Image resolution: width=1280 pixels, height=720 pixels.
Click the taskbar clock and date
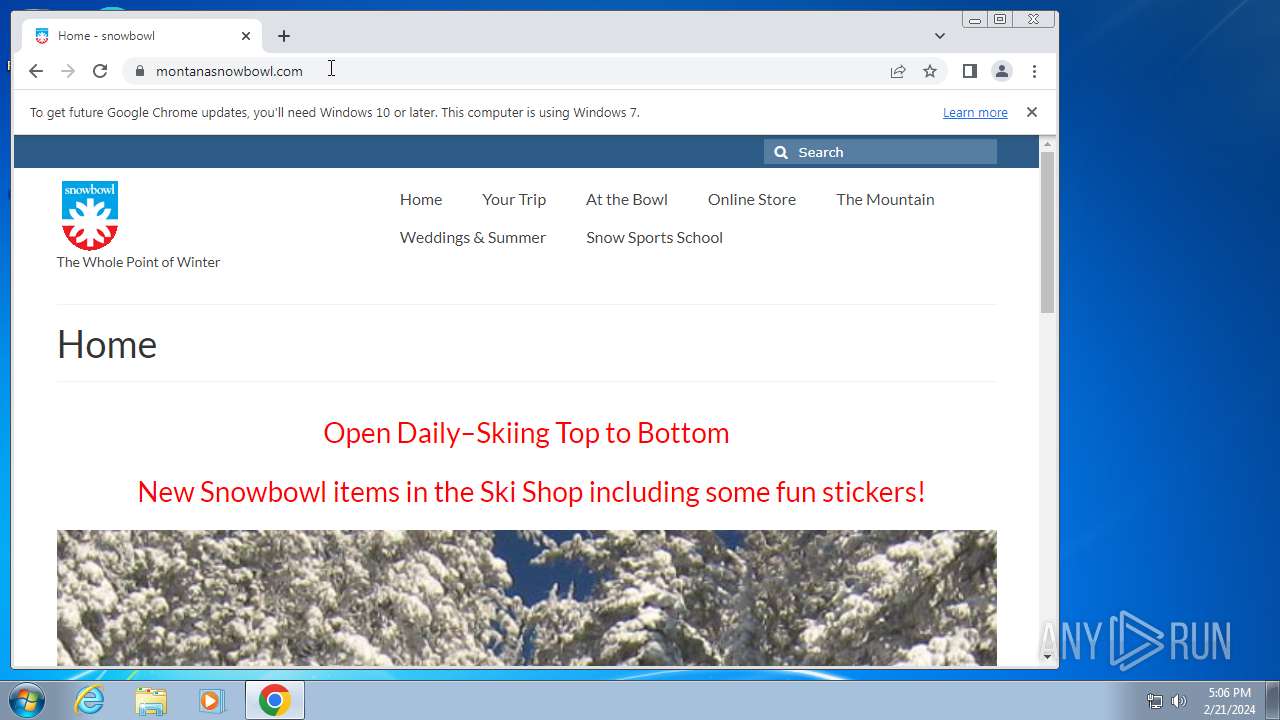pyautogui.click(x=1229, y=701)
